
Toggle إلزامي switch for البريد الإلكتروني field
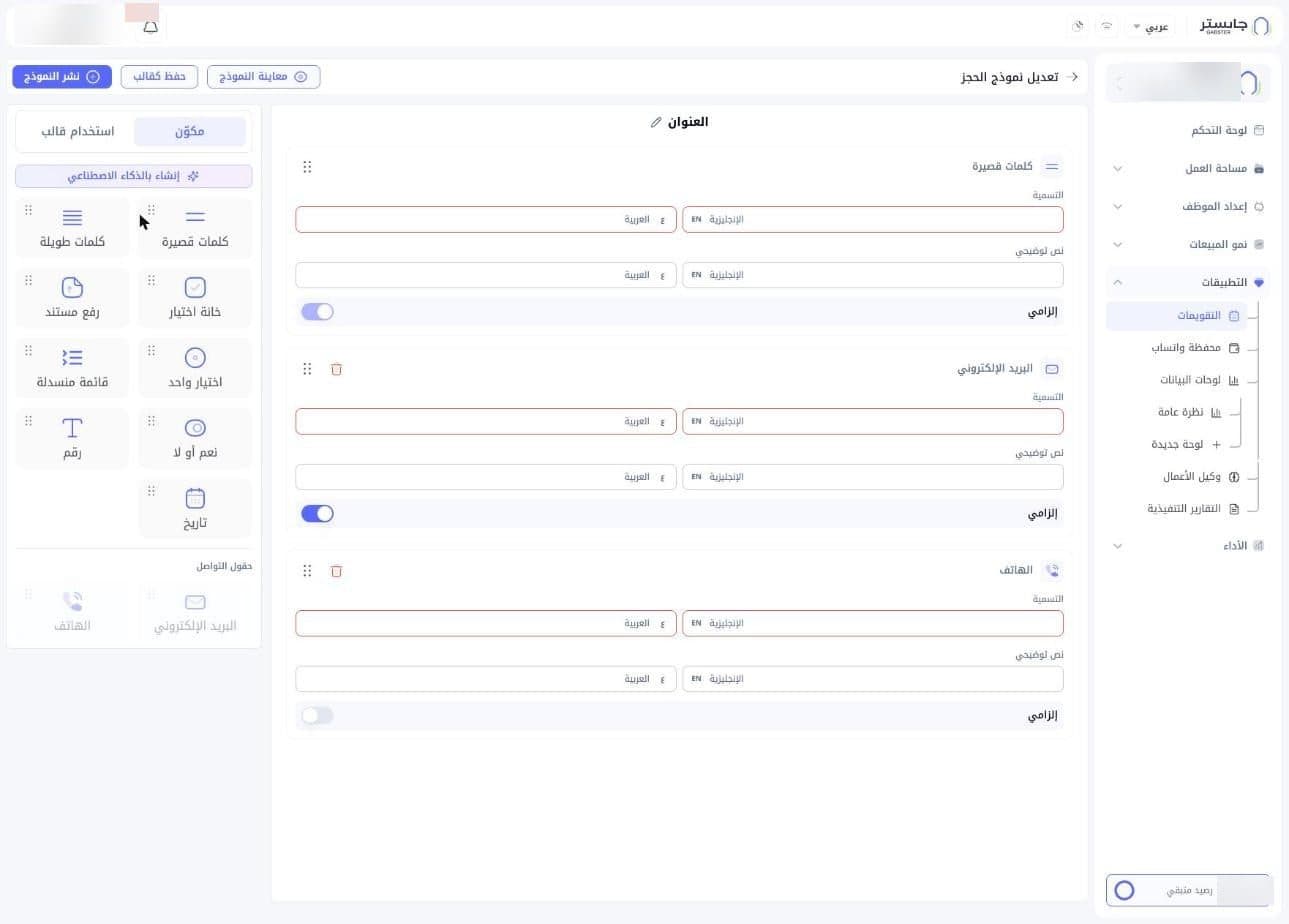(x=317, y=514)
